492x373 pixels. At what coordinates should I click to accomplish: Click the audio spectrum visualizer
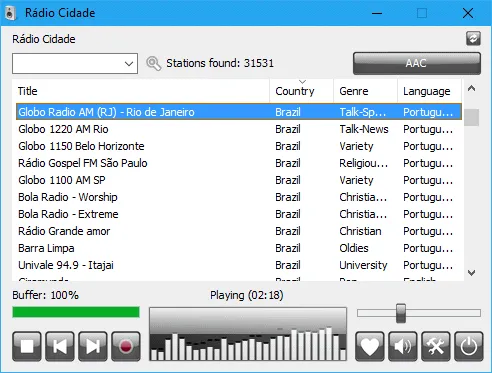248,334
